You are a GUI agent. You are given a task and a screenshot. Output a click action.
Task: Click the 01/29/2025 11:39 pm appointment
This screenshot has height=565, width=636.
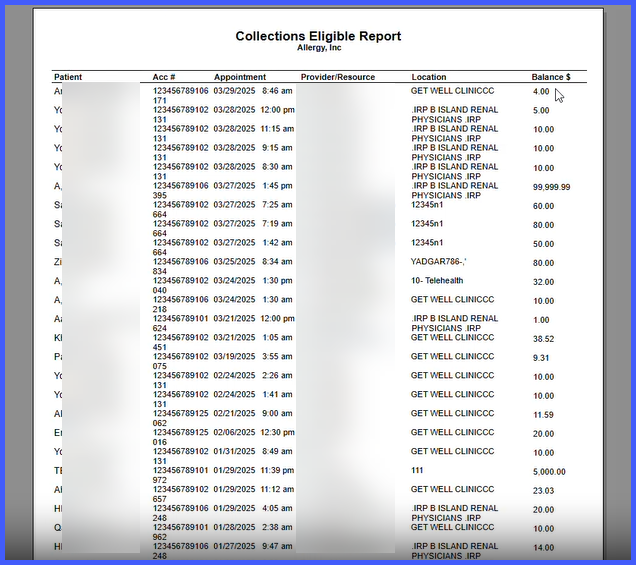254,470
